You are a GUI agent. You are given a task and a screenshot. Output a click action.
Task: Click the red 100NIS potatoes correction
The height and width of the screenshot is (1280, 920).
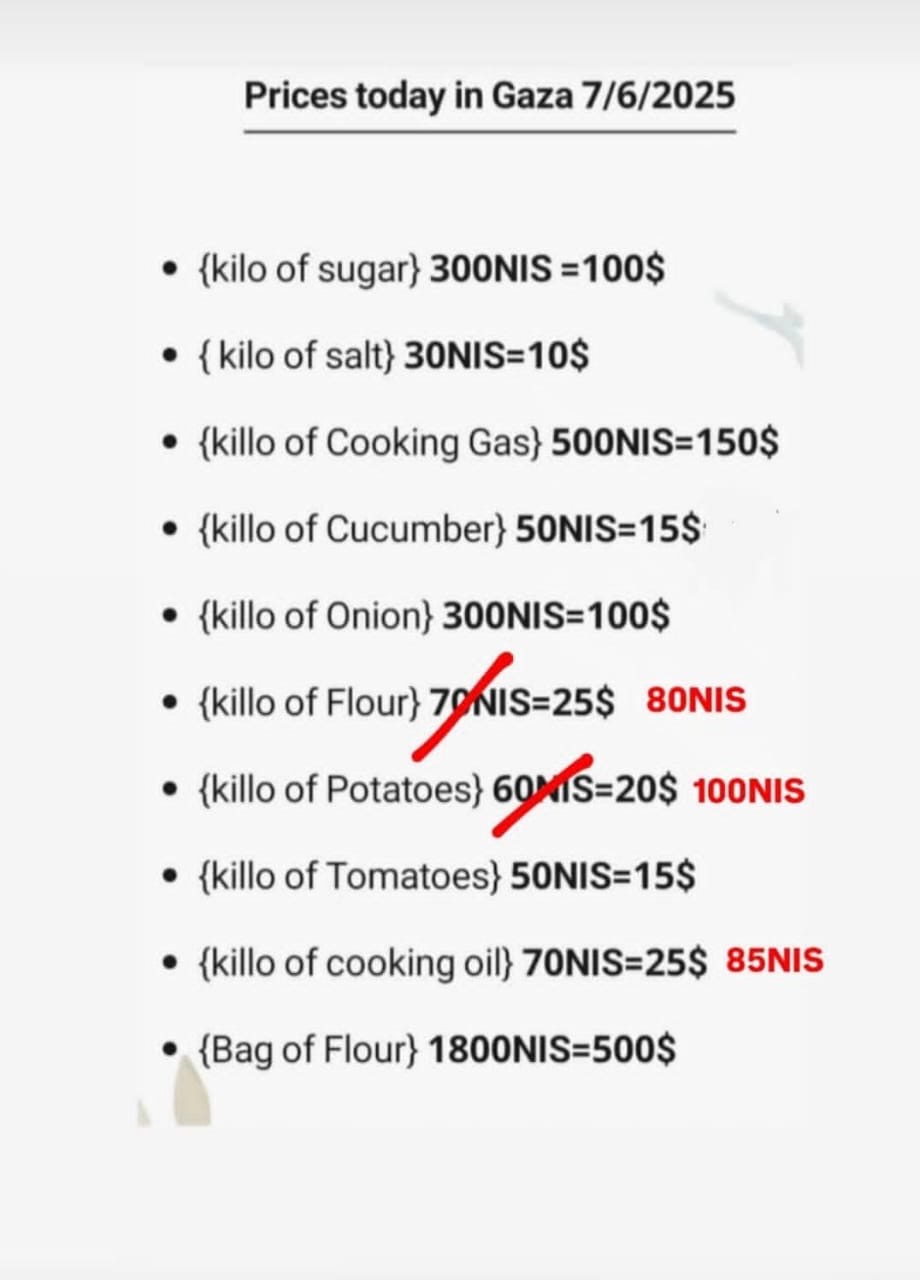click(x=748, y=791)
